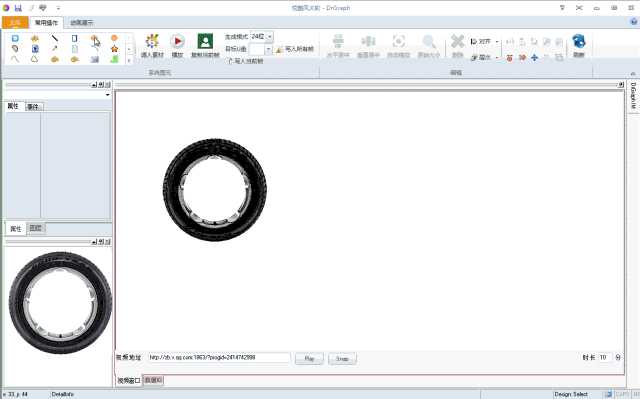This screenshot has height=399, width=640.
Task: Select the orange circle shape in gallery
Action: tap(114, 38)
